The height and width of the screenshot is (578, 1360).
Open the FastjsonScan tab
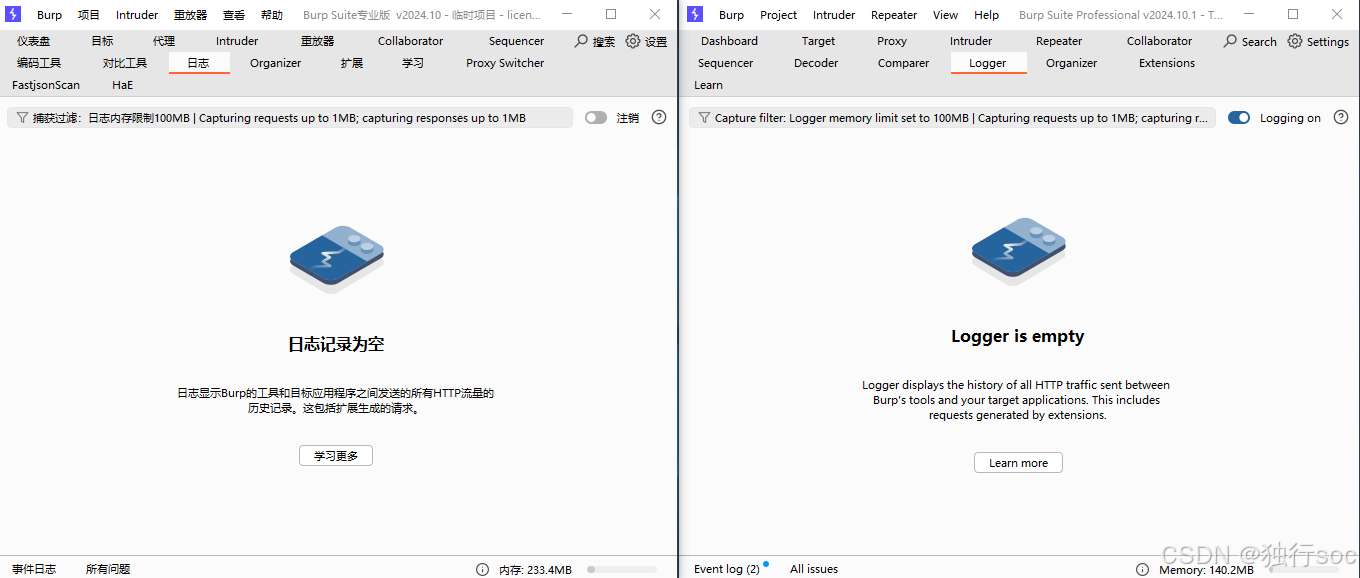click(x=46, y=85)
